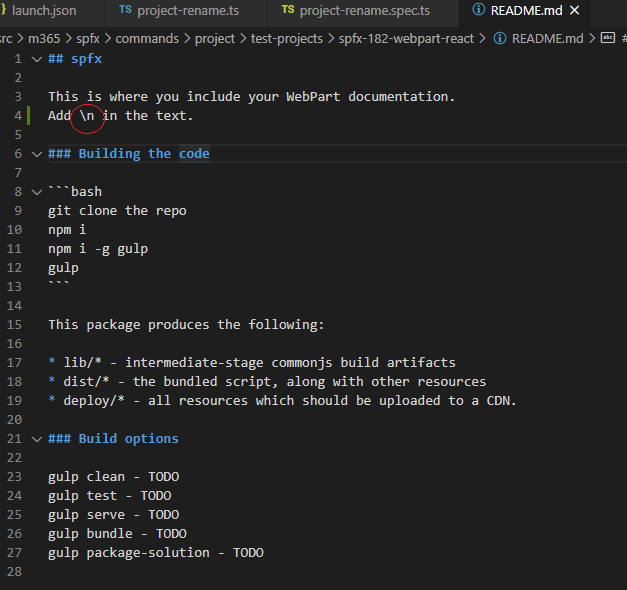
Task: Click TypeScript icon on project-rename.ts tab
Action: [125, 10]
